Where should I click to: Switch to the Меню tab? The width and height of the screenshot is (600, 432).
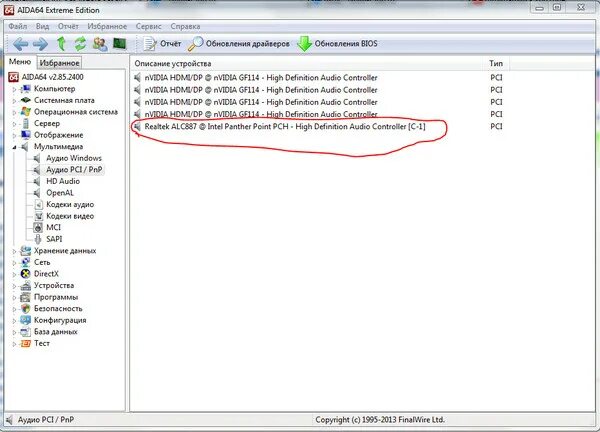click(20, 62)
